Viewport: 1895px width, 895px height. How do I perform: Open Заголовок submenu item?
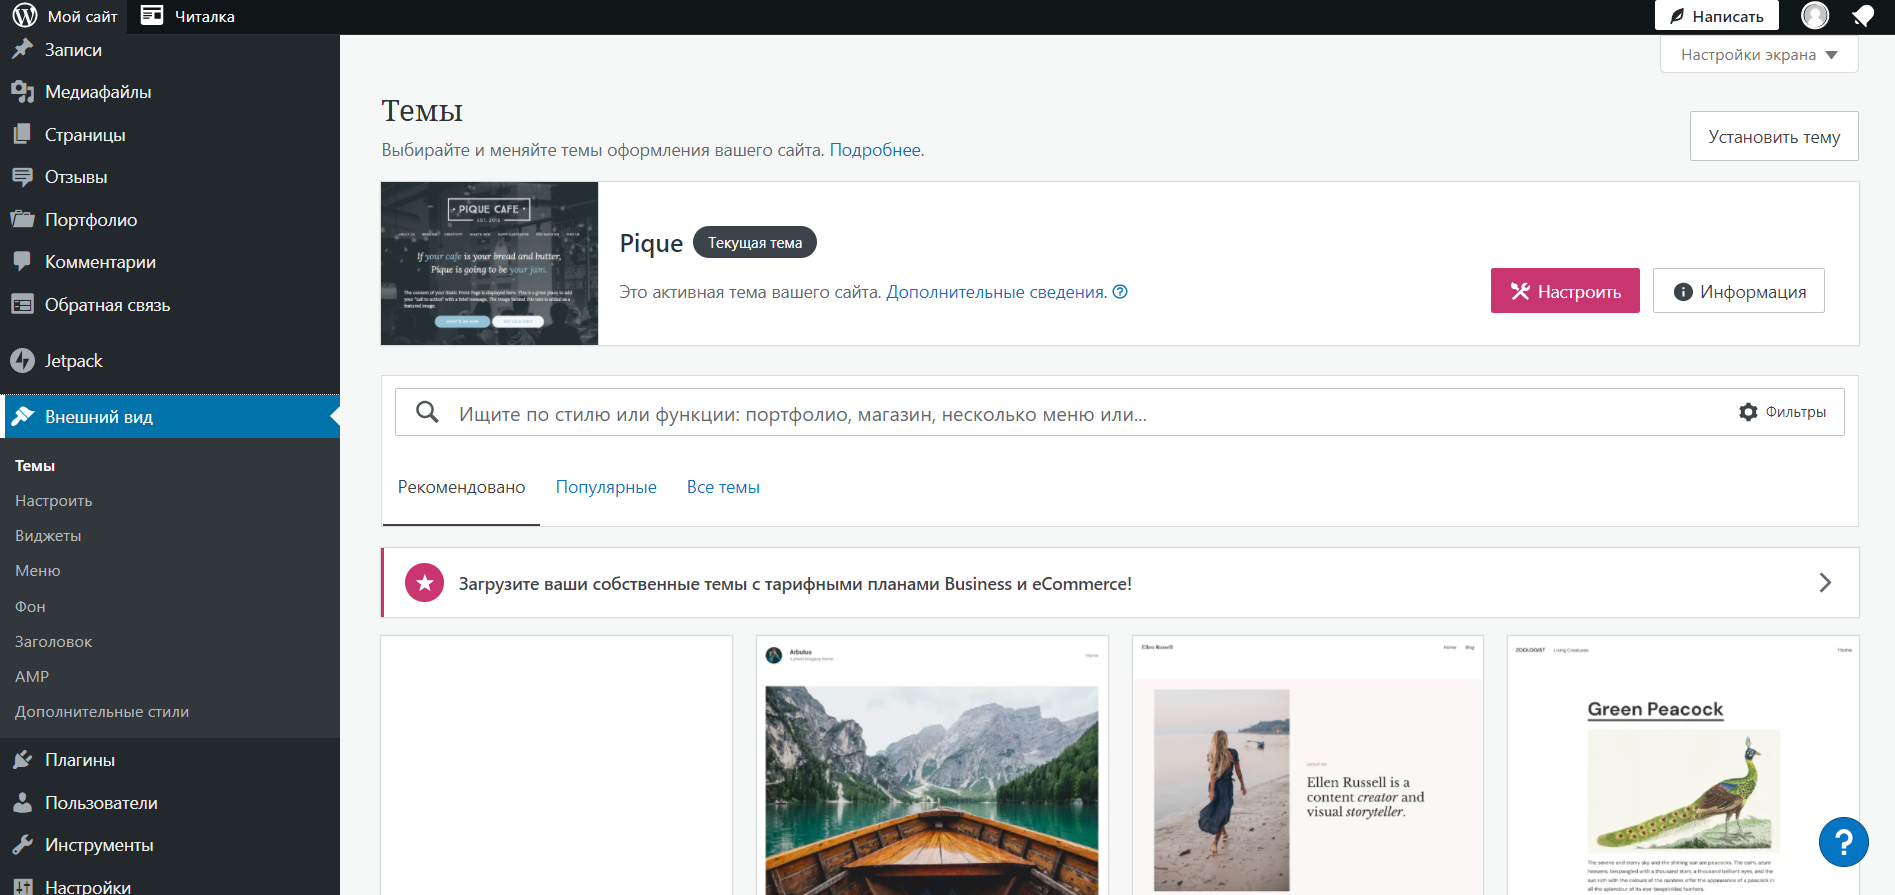point(54,642)
